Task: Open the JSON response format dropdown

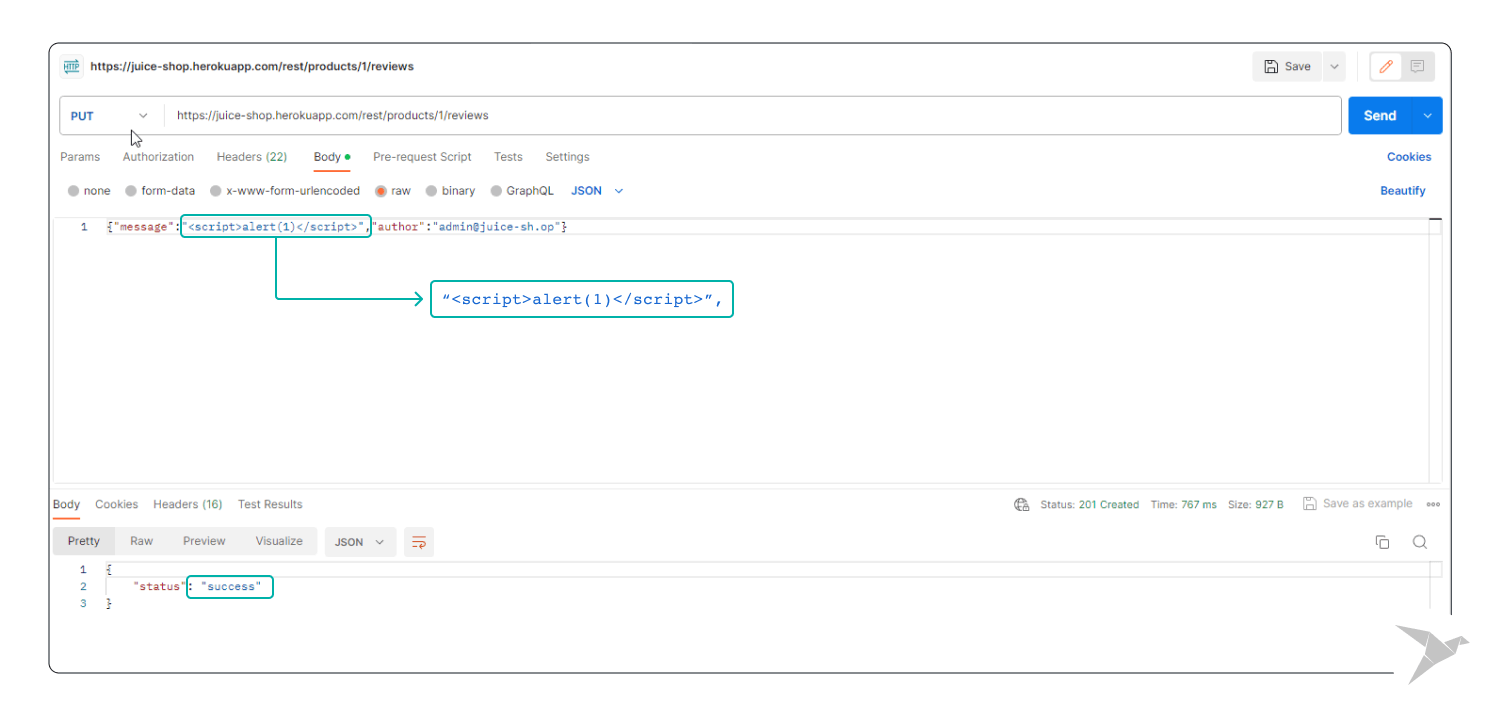Action: [360, 542]
